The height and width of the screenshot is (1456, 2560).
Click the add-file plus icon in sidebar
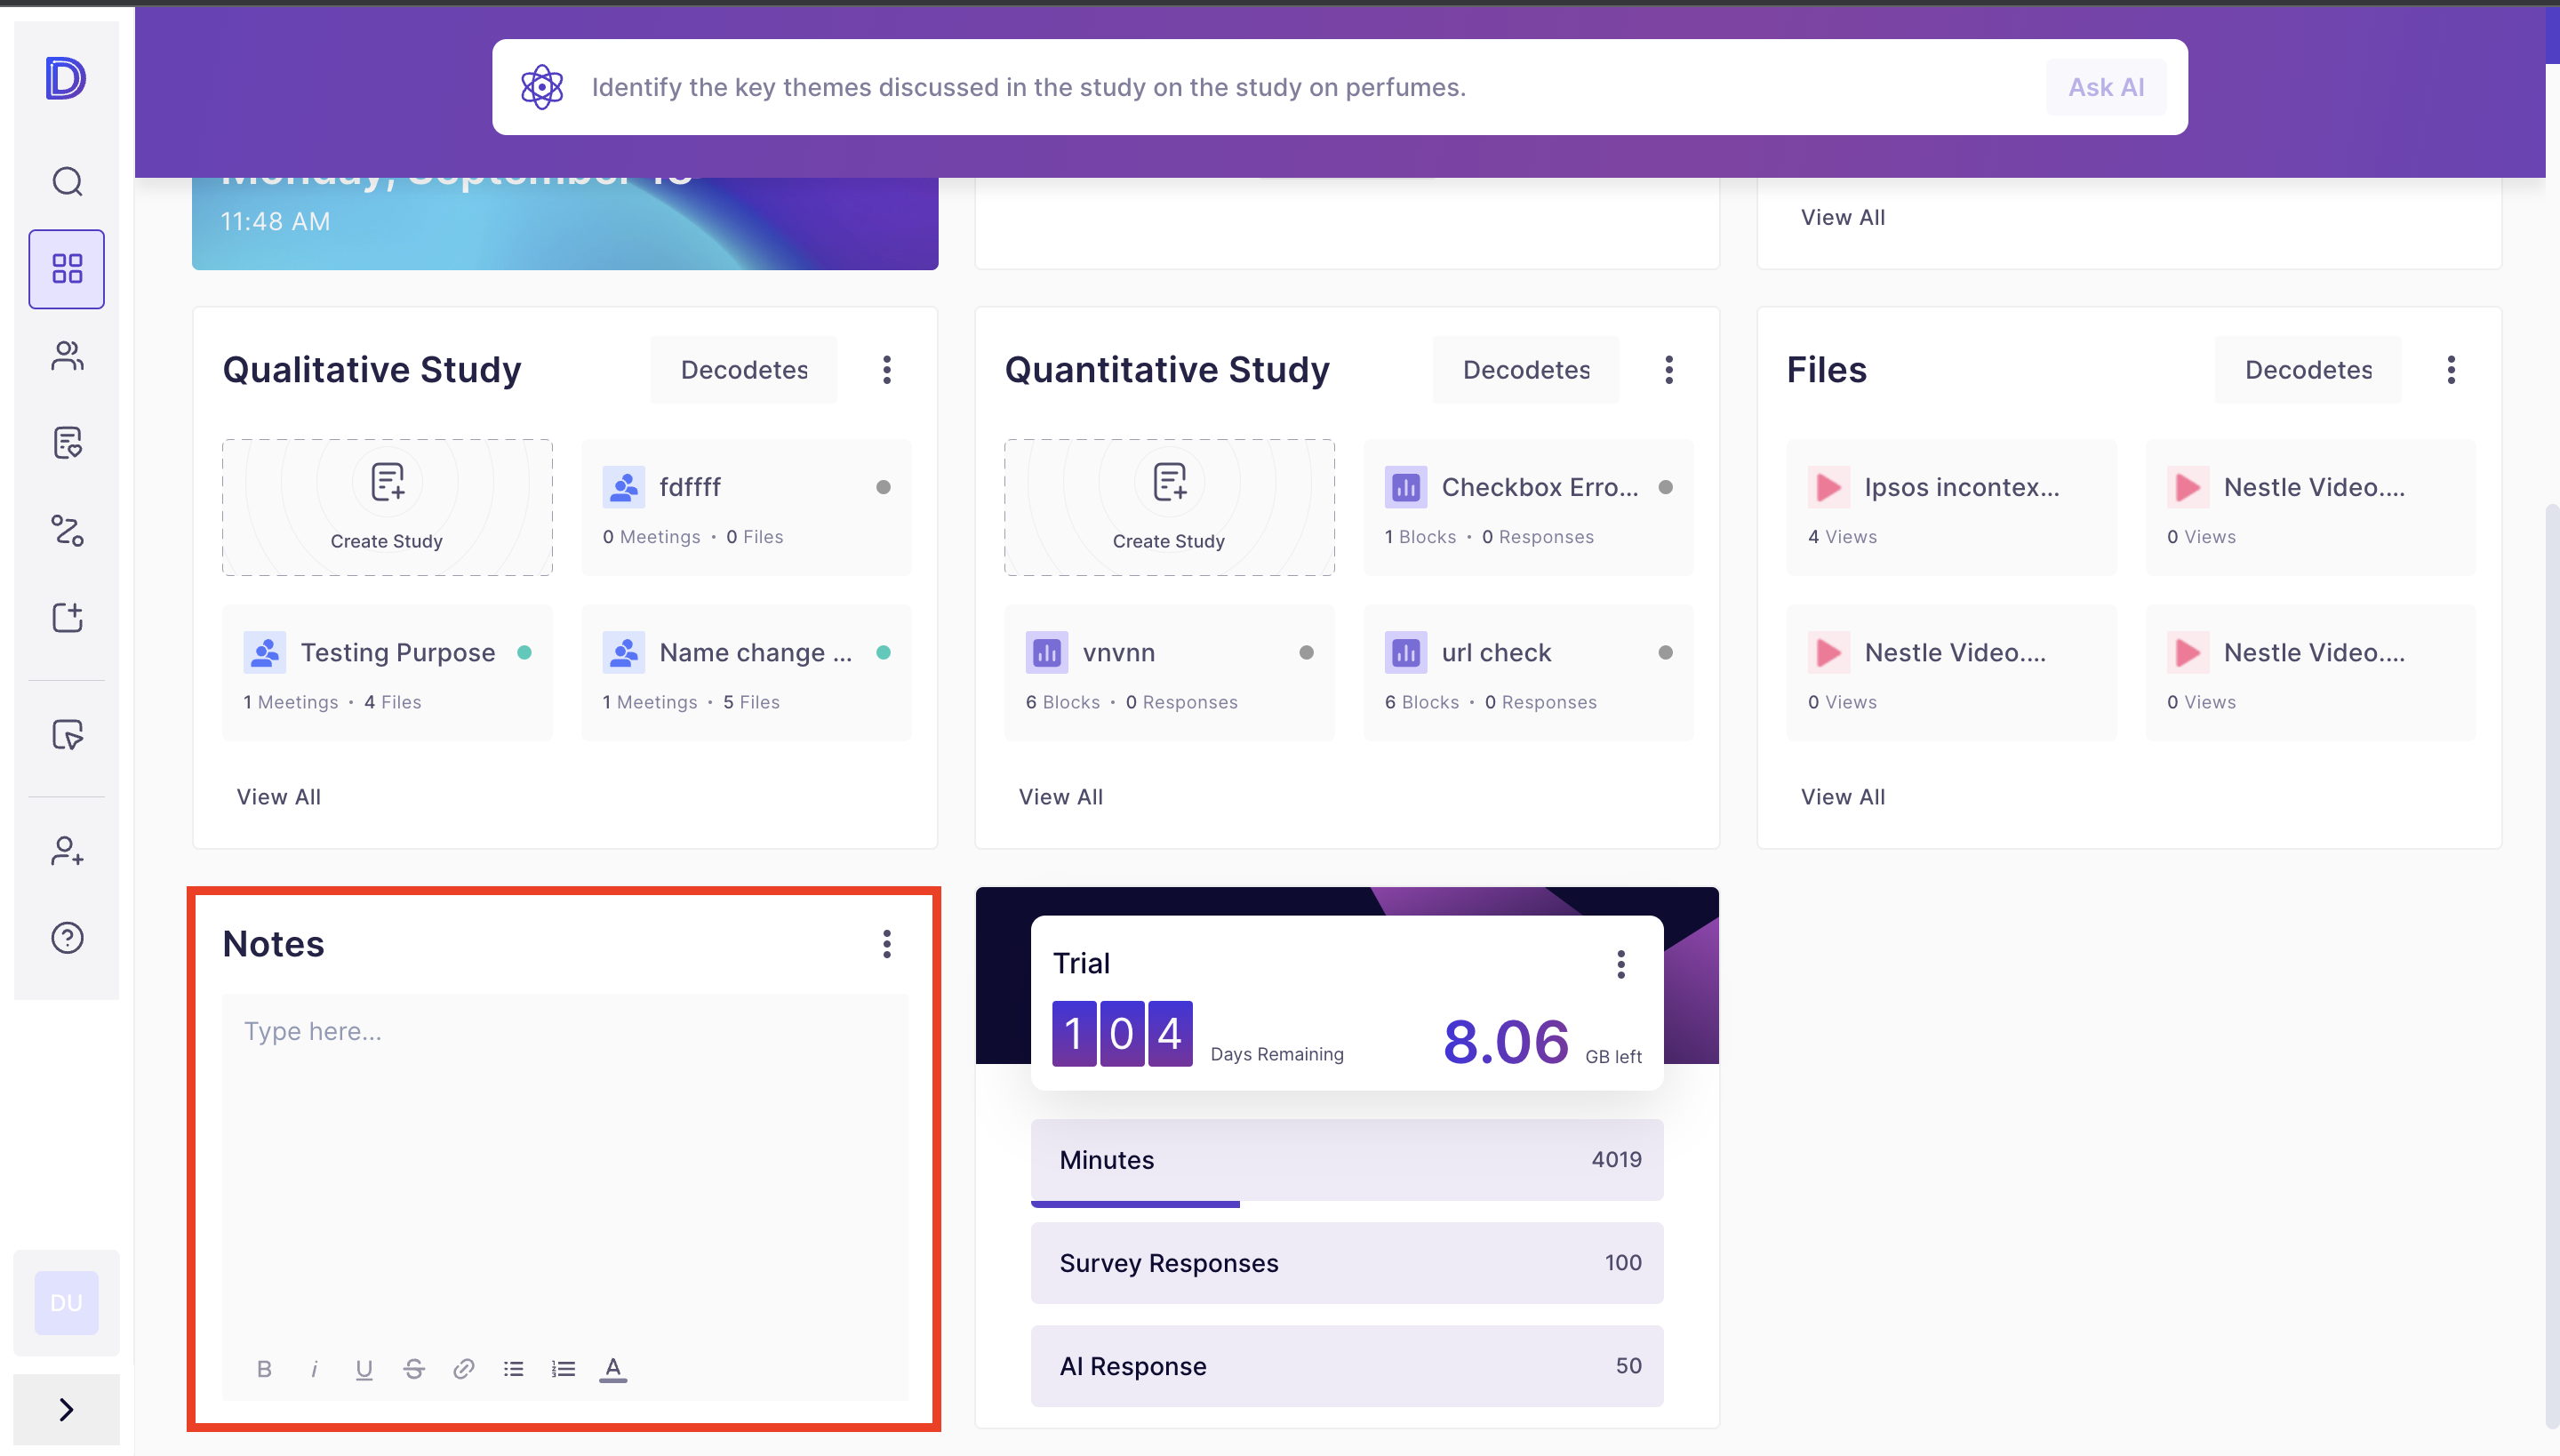67,617
